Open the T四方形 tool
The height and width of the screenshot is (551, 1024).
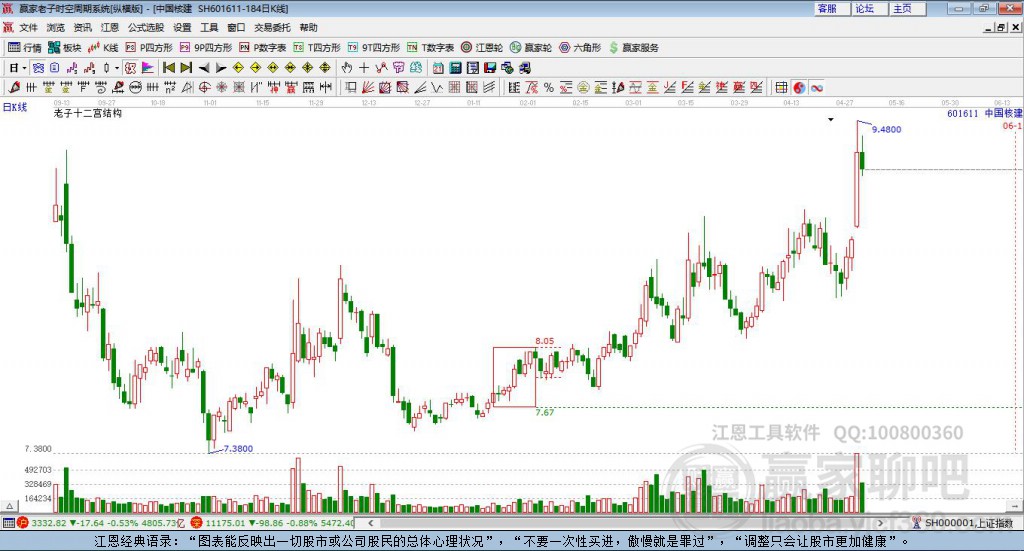pos(317,48)
